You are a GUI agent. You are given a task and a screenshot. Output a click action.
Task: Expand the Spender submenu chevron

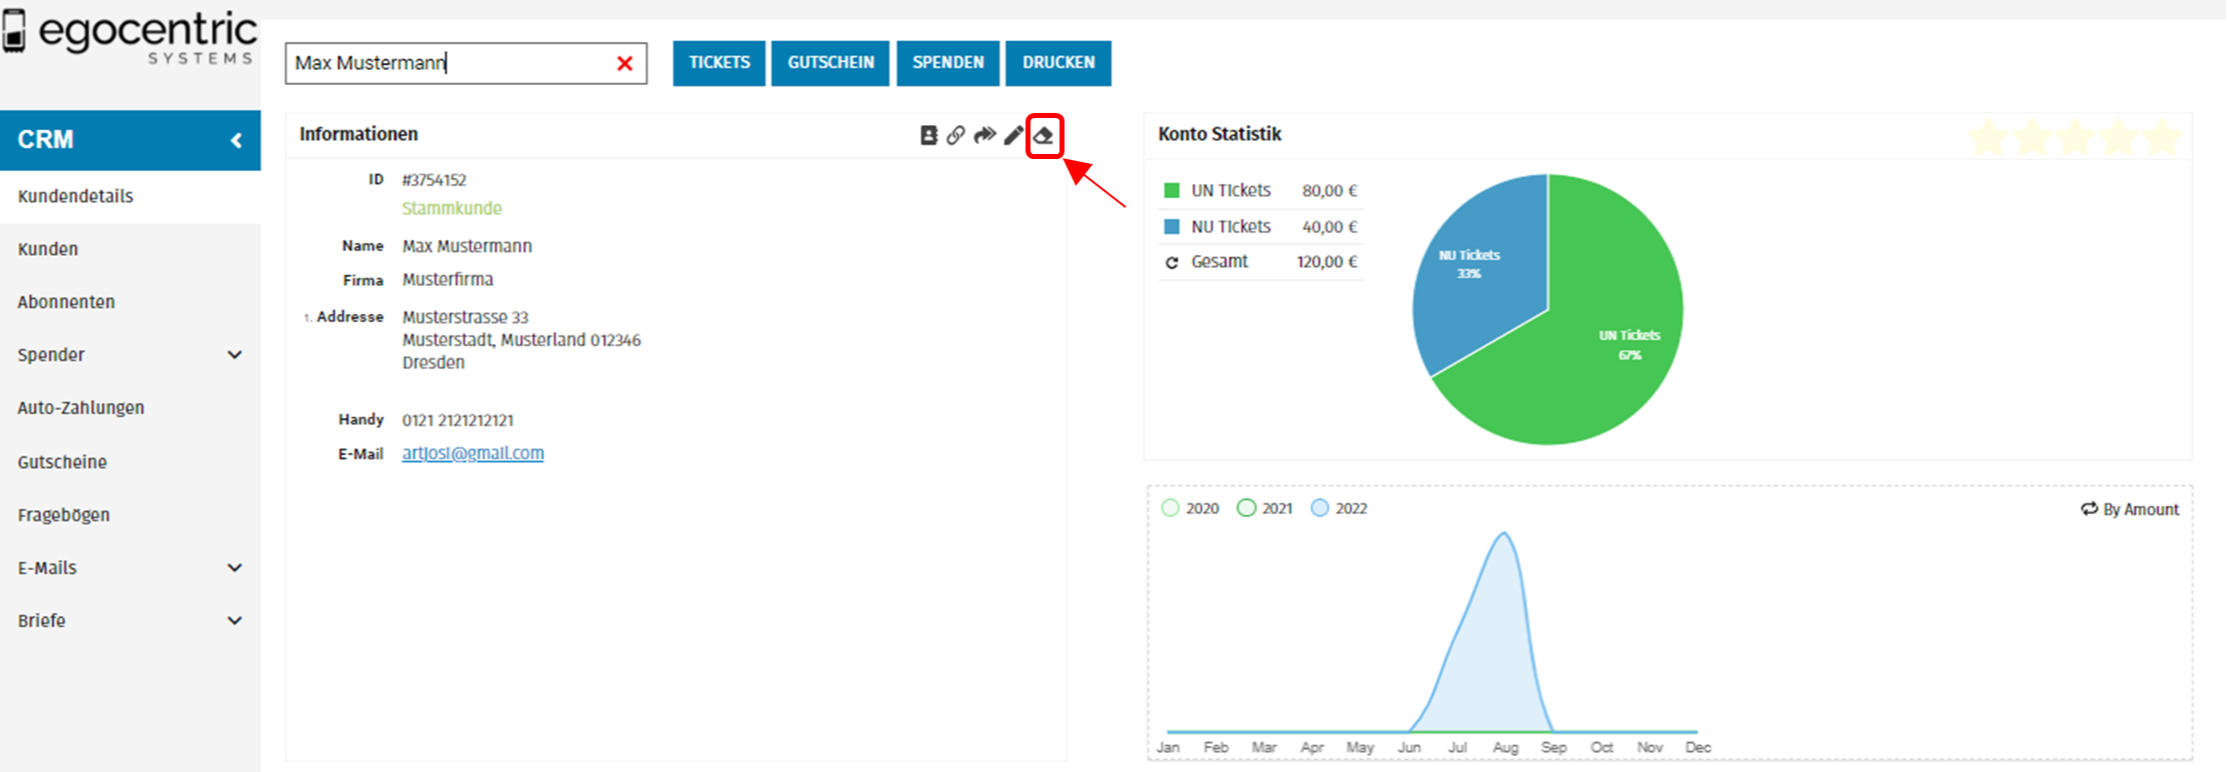235,355
